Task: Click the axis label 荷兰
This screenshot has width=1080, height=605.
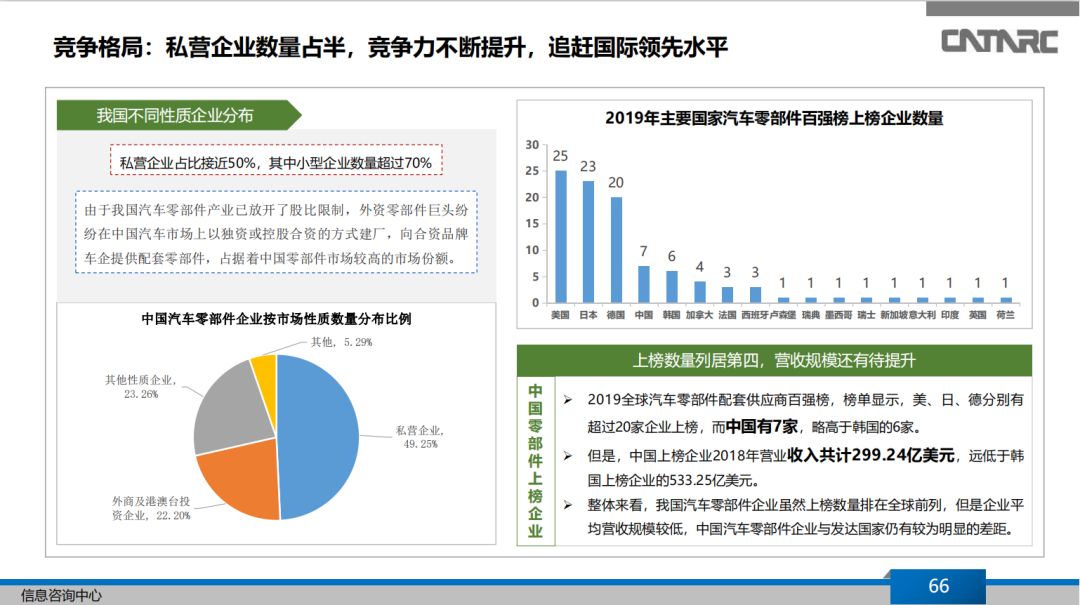Action: [x=1006, y=315]
